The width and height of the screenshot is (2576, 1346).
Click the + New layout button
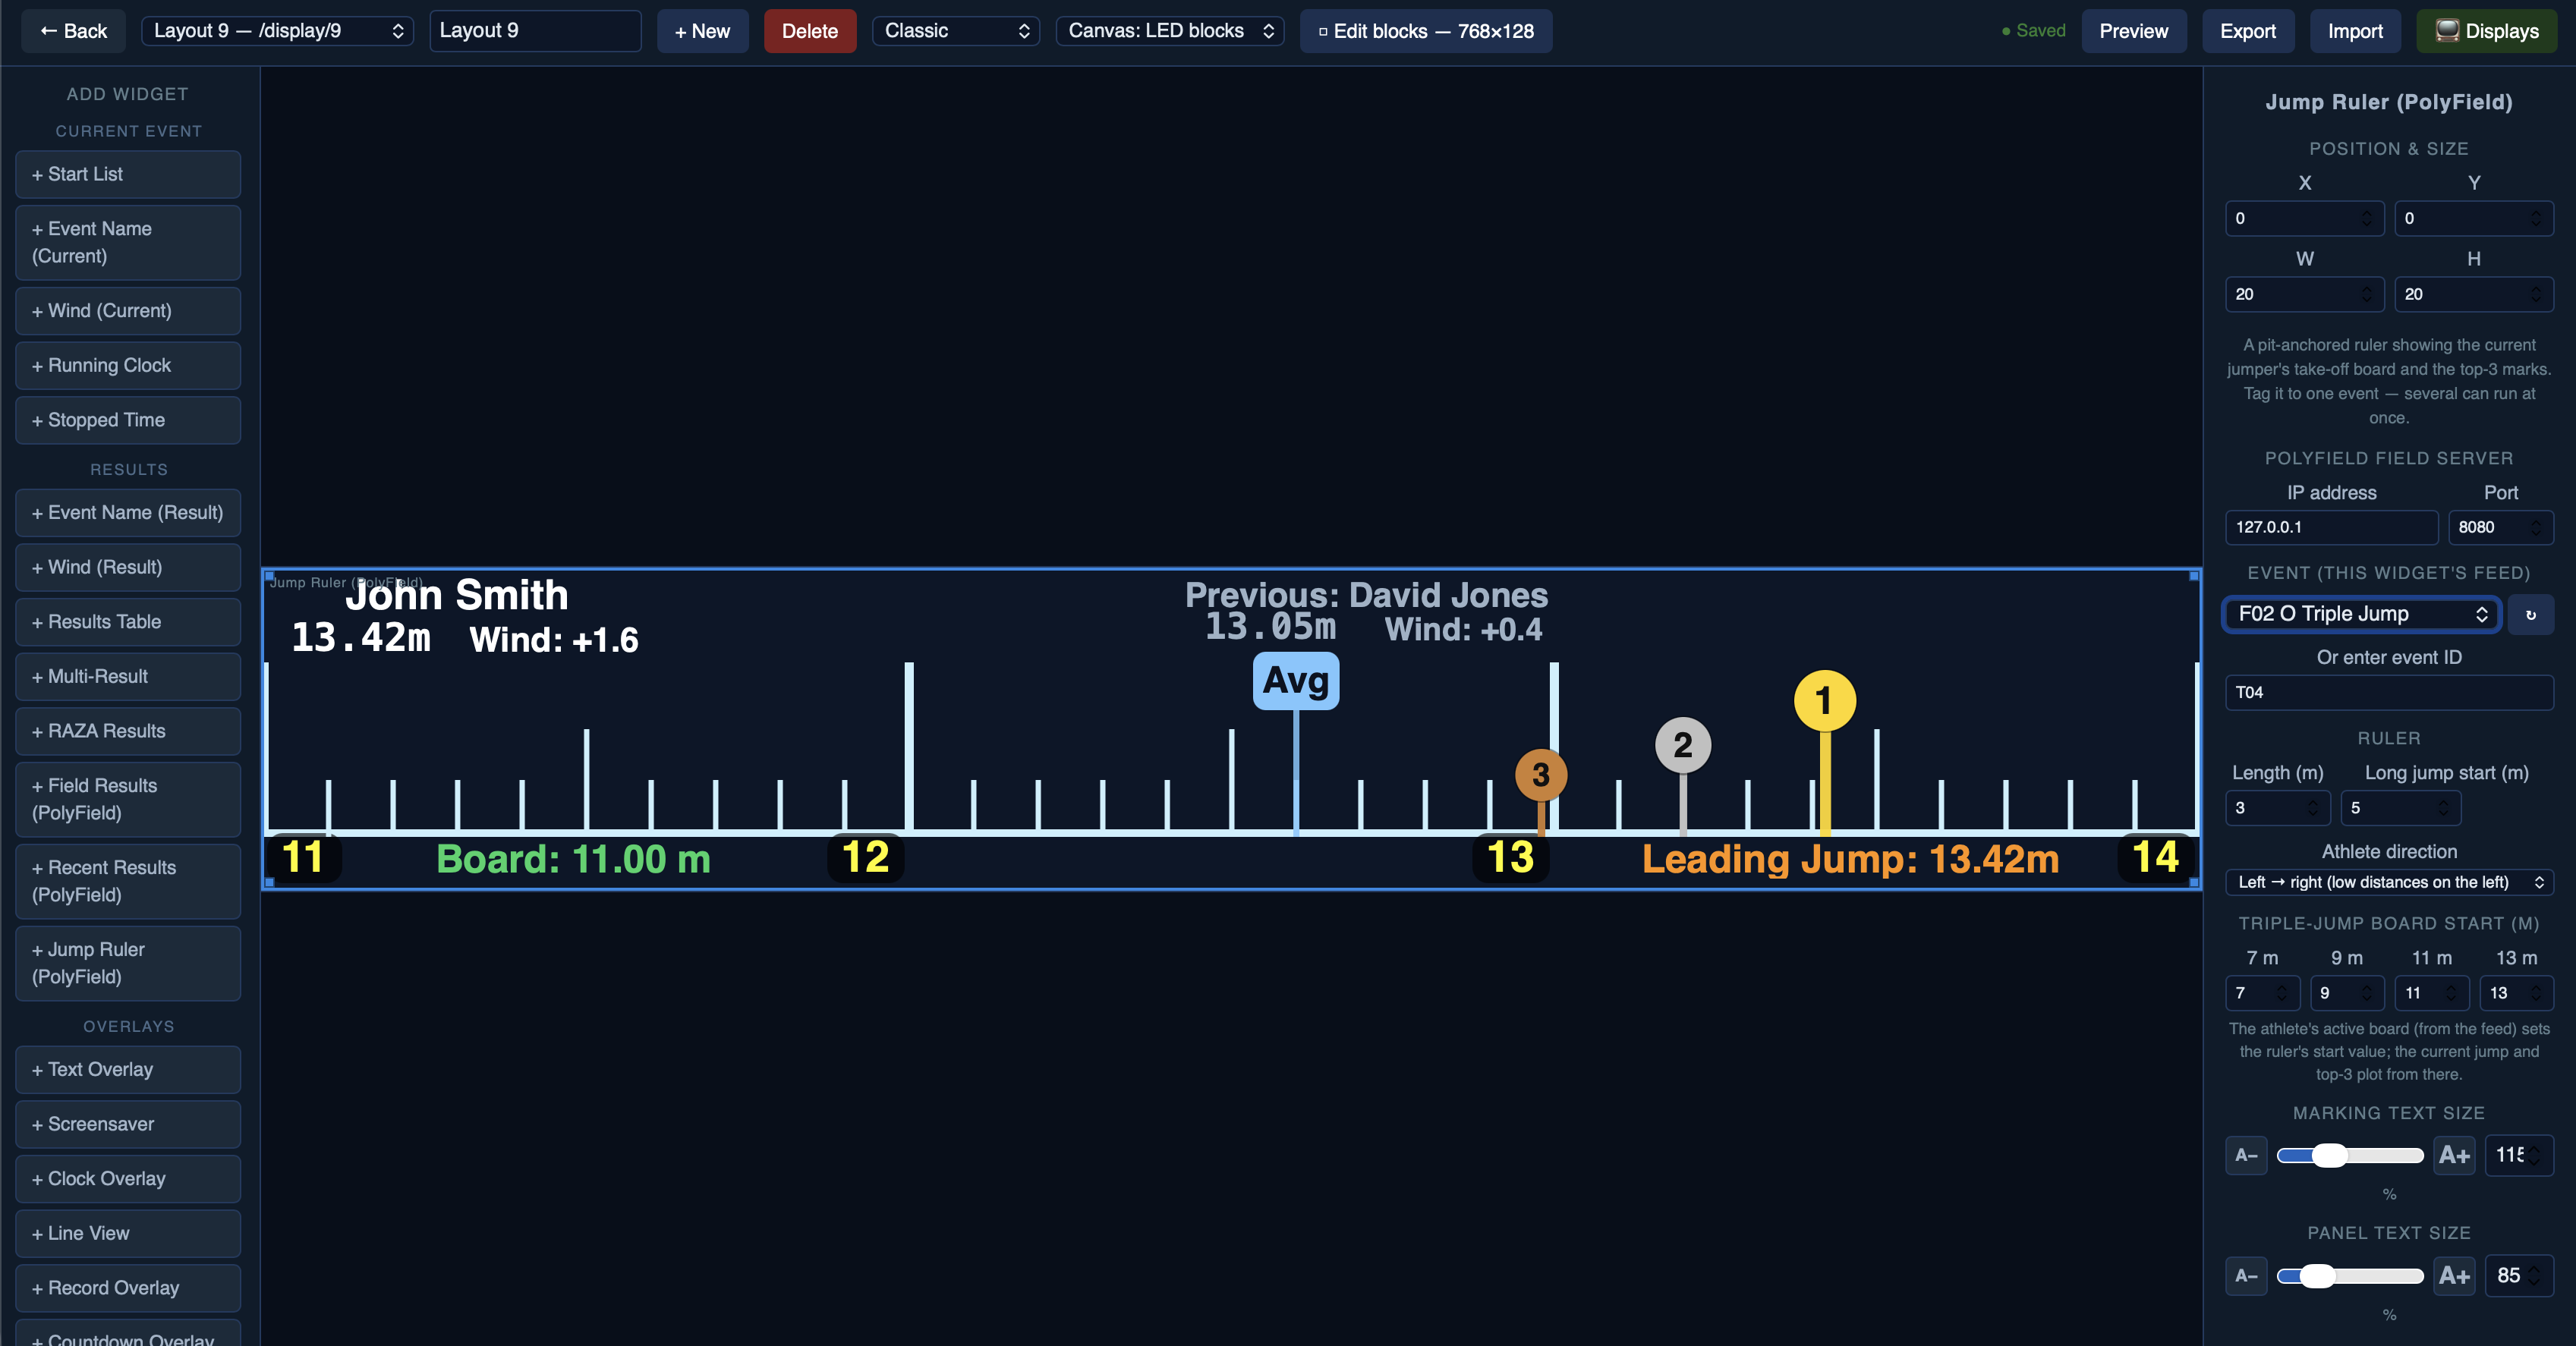[x=702, y=31]
